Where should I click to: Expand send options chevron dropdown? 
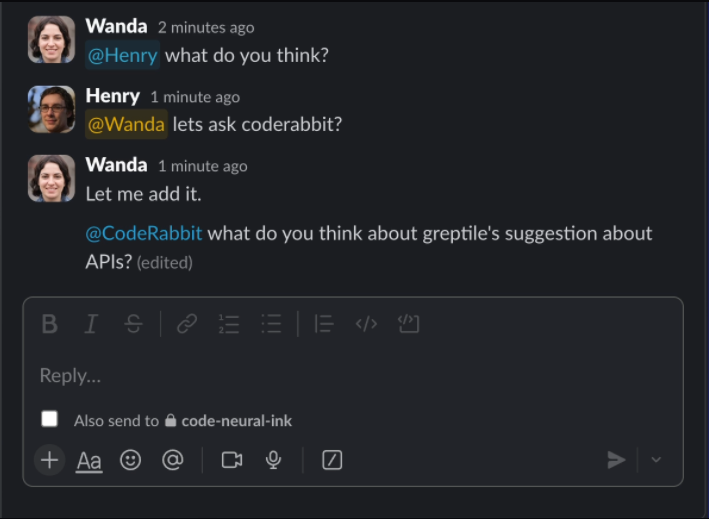click(x=656, y=460)
